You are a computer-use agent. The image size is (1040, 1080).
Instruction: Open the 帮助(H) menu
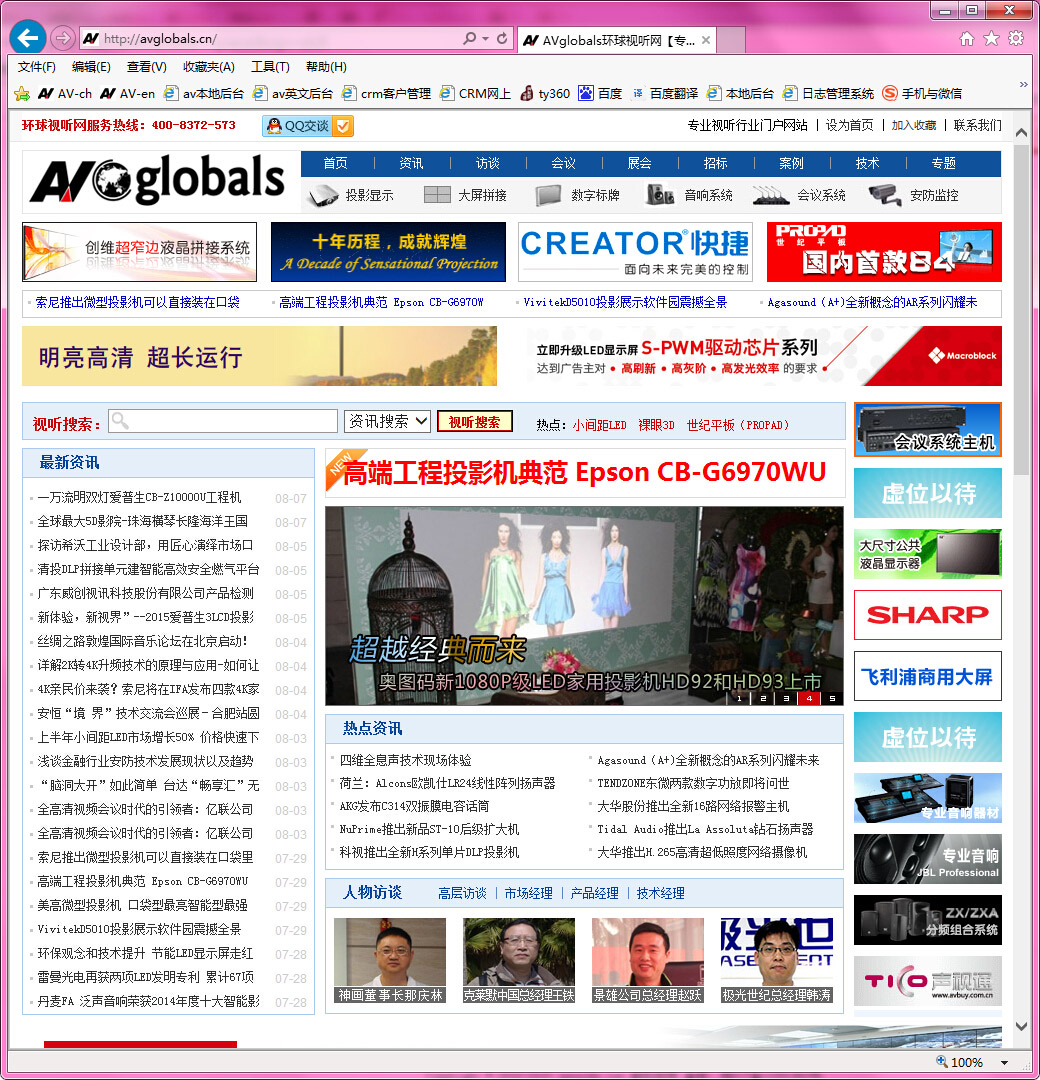click(326, 67)
